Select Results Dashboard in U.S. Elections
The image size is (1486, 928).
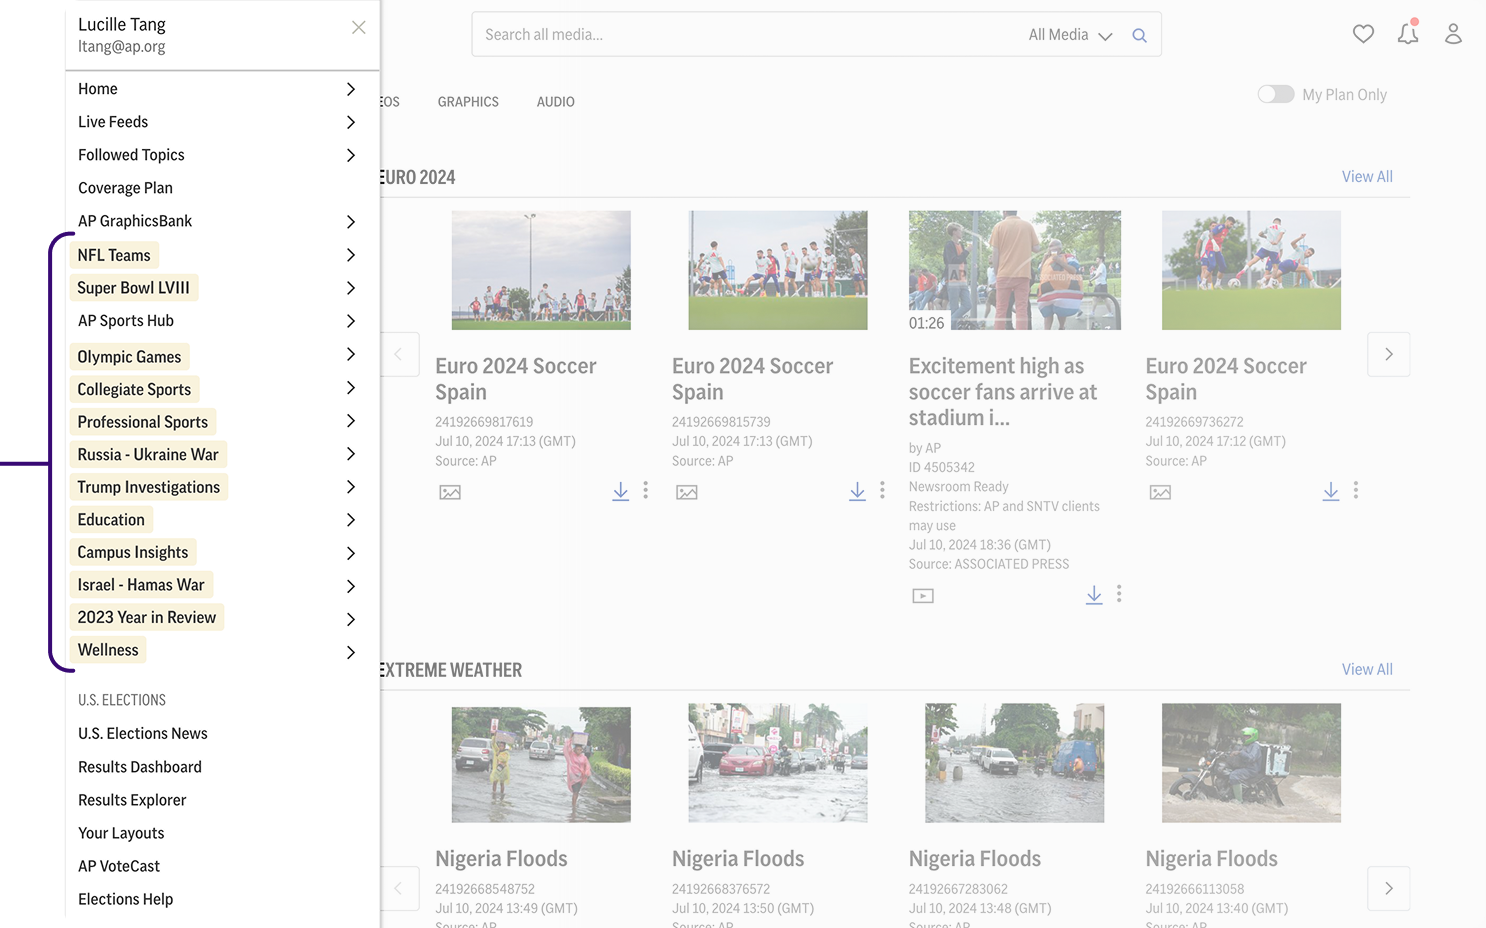140,767
